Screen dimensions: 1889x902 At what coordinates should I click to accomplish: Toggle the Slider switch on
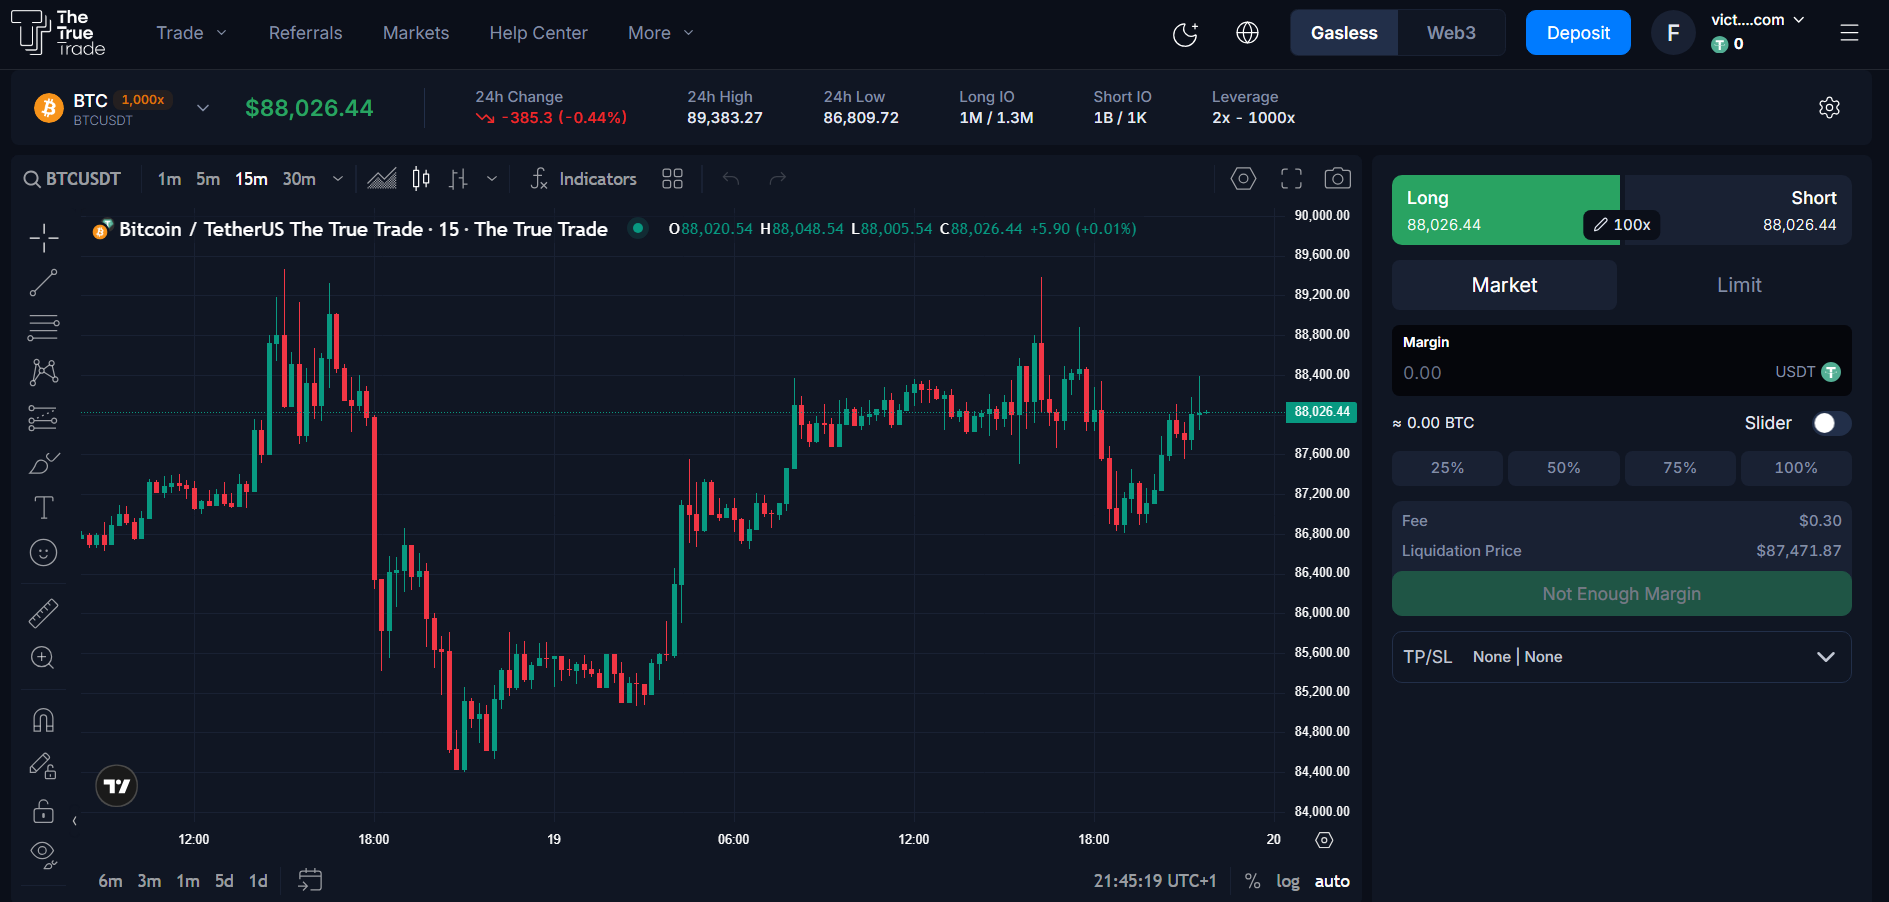click(x=1831, y=423)
